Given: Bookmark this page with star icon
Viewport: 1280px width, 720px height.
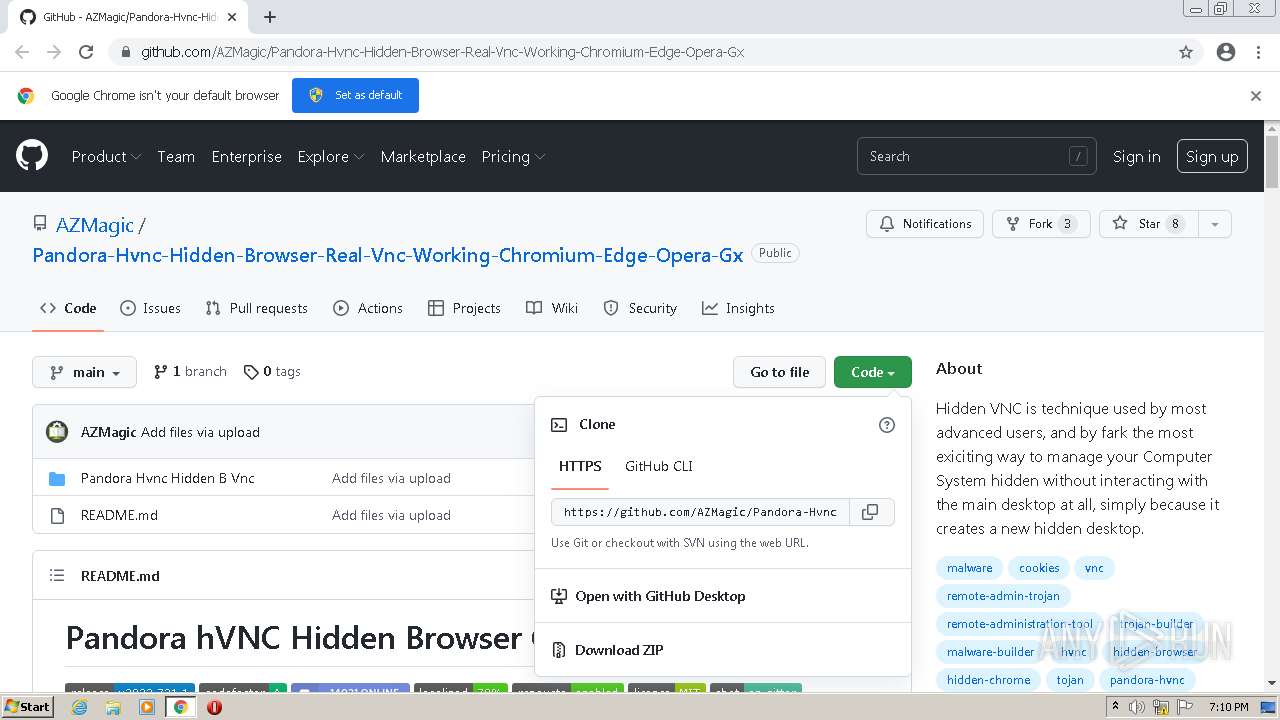Looking at the screenshot, I should [x=1186, y=52].
